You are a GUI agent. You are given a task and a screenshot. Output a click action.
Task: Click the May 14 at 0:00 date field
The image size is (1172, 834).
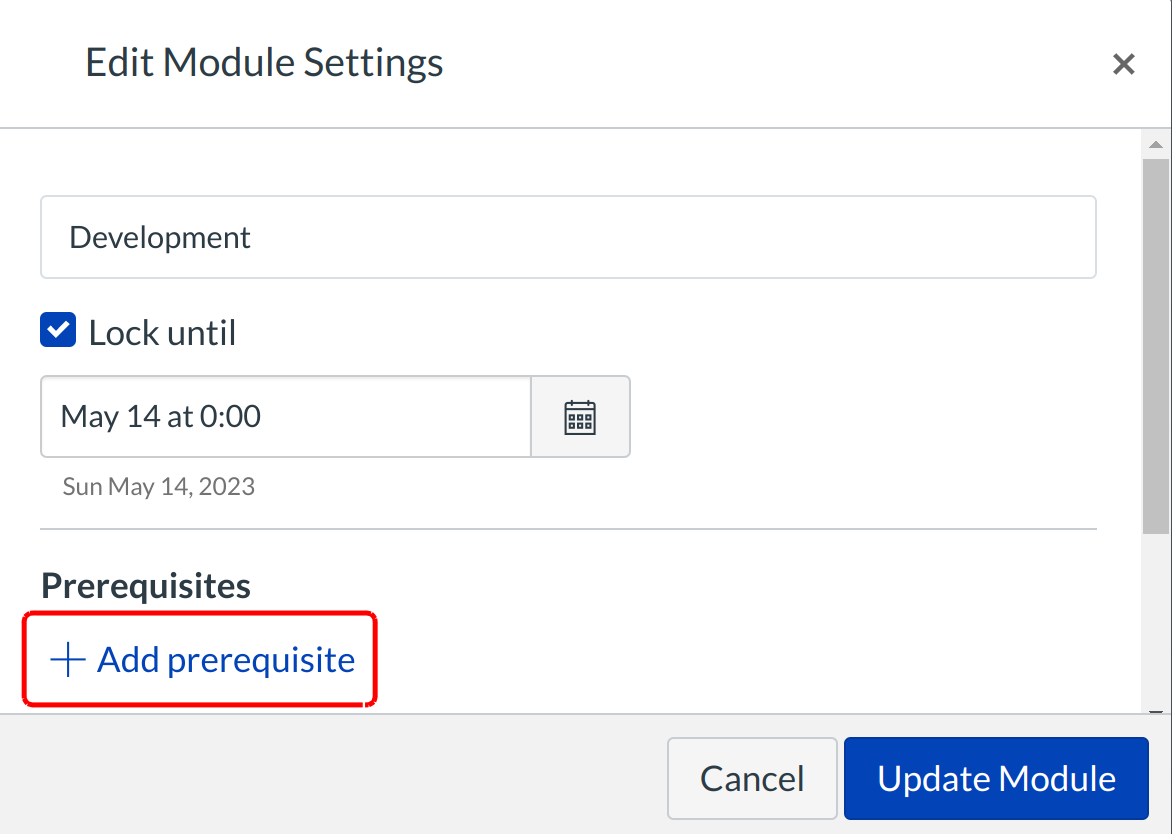[x=285, y=417]
